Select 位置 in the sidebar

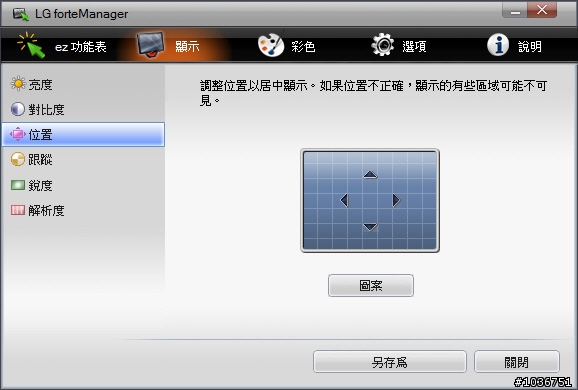pyautogui.click(x=83, y=135)
